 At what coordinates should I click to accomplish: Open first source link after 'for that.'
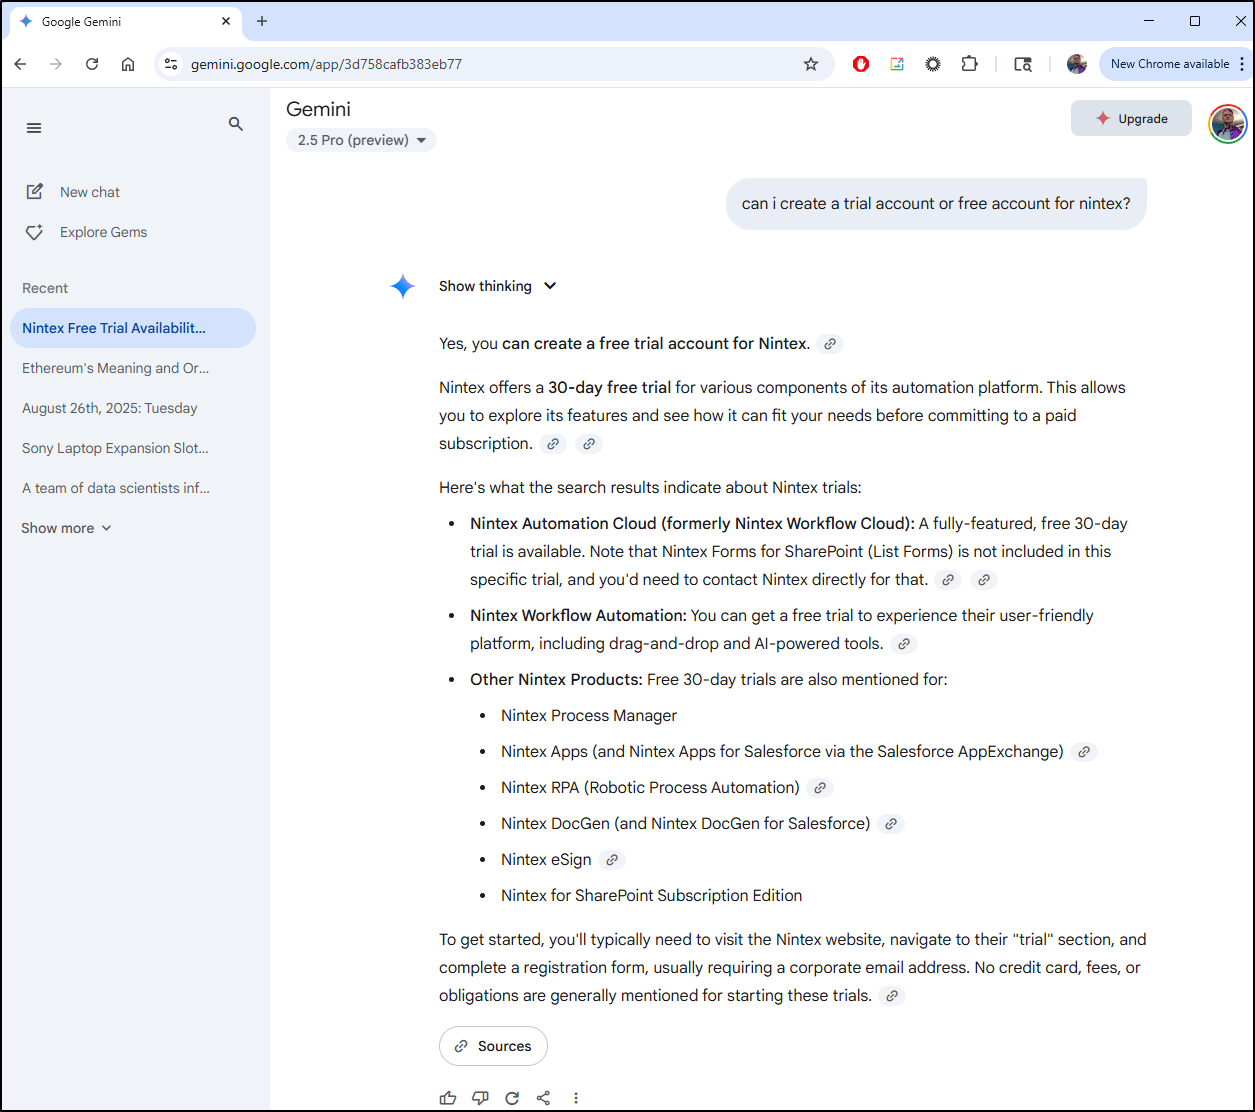click(948, 580)
